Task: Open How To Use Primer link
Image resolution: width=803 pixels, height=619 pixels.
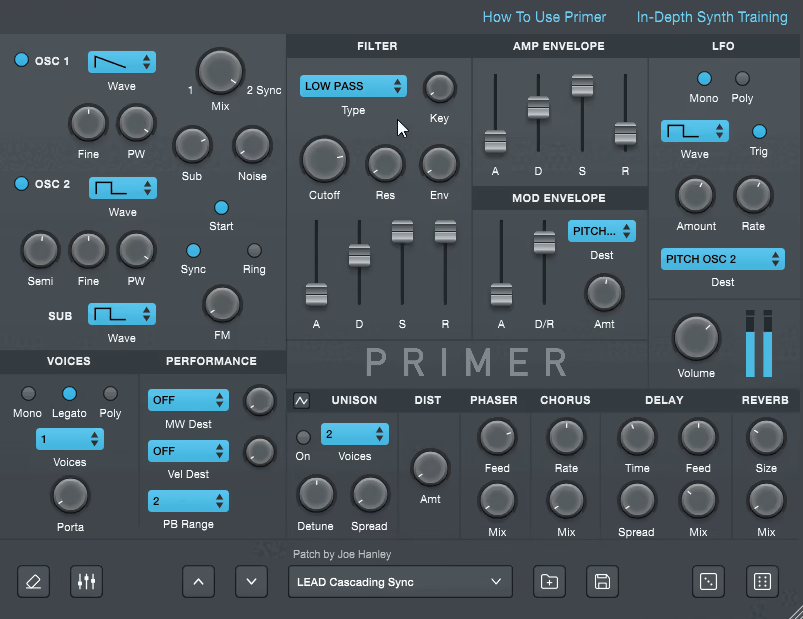Action: click(x=544, y=17)
